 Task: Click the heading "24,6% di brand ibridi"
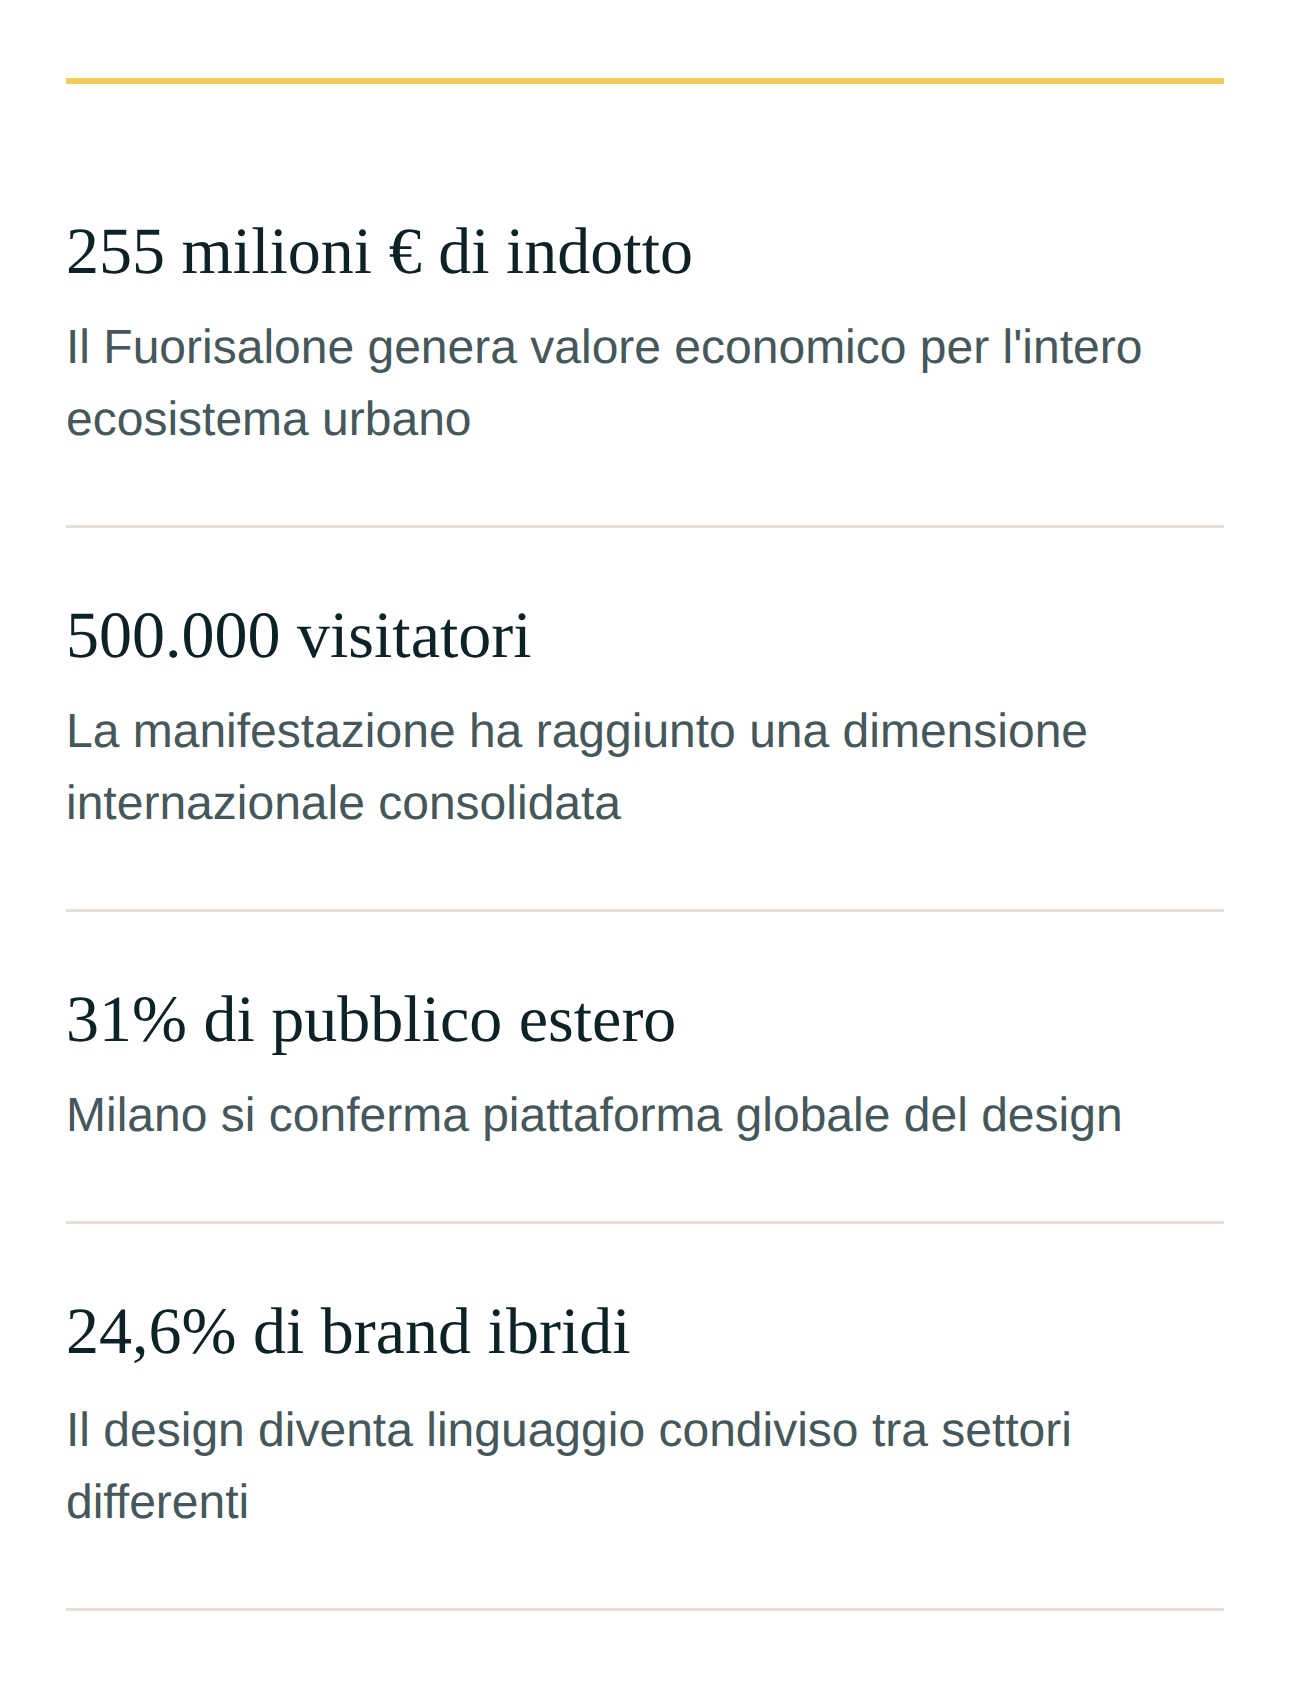tap(348, 1331)
